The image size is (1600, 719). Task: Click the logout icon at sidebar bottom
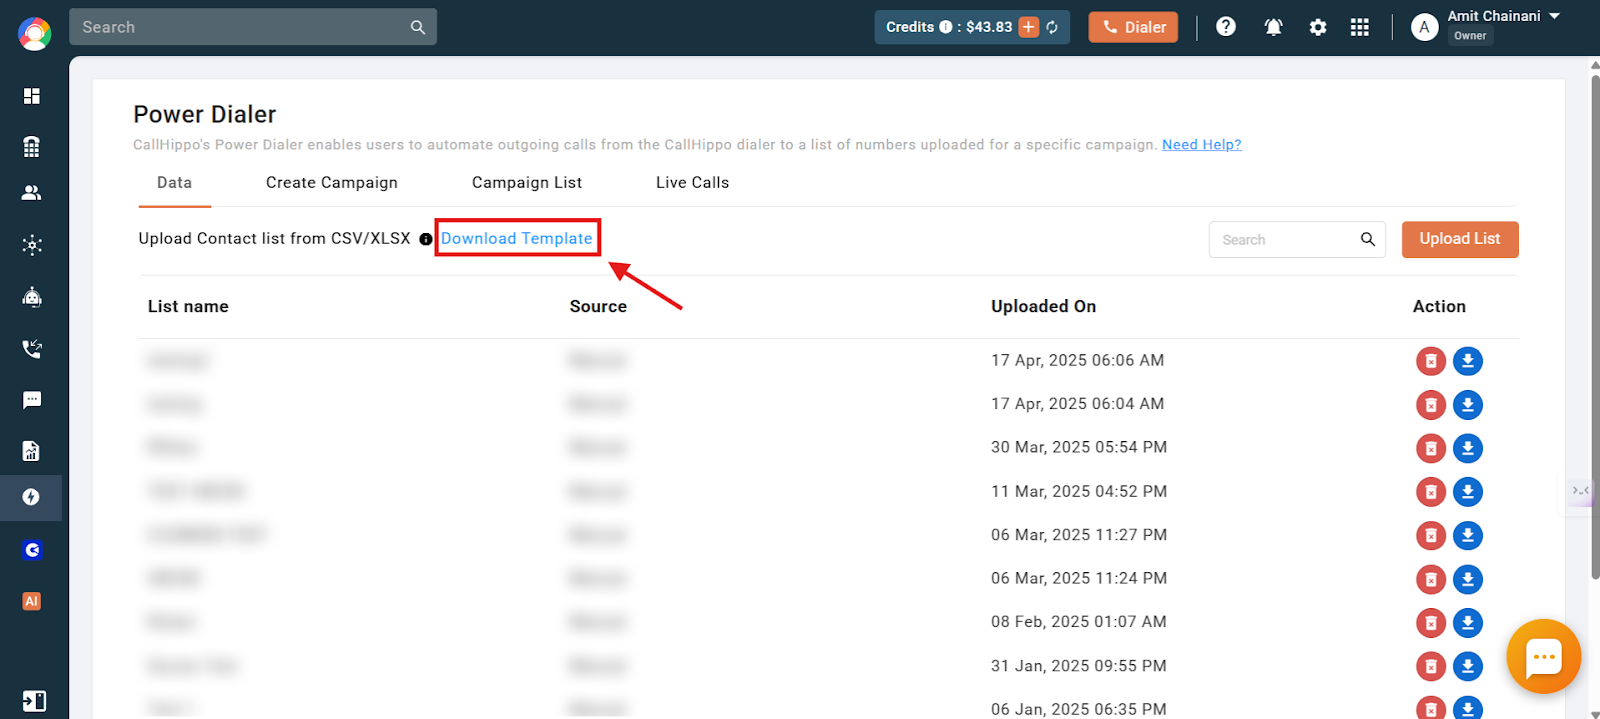tap(34, 701)
